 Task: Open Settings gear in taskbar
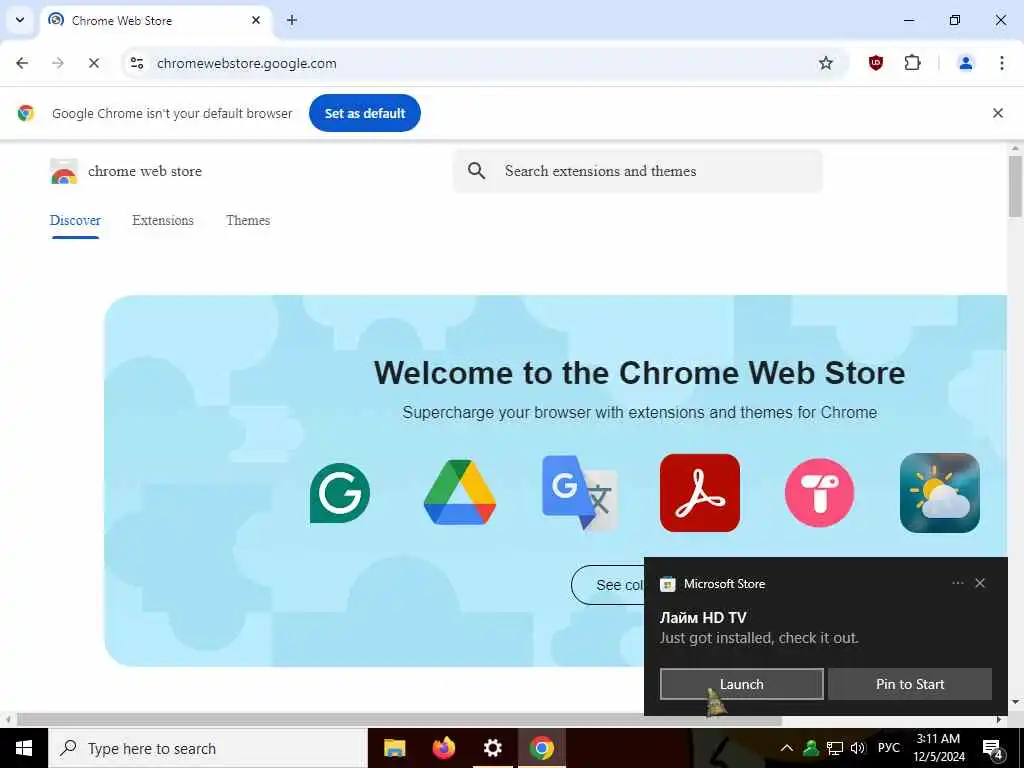coord(492,748)
